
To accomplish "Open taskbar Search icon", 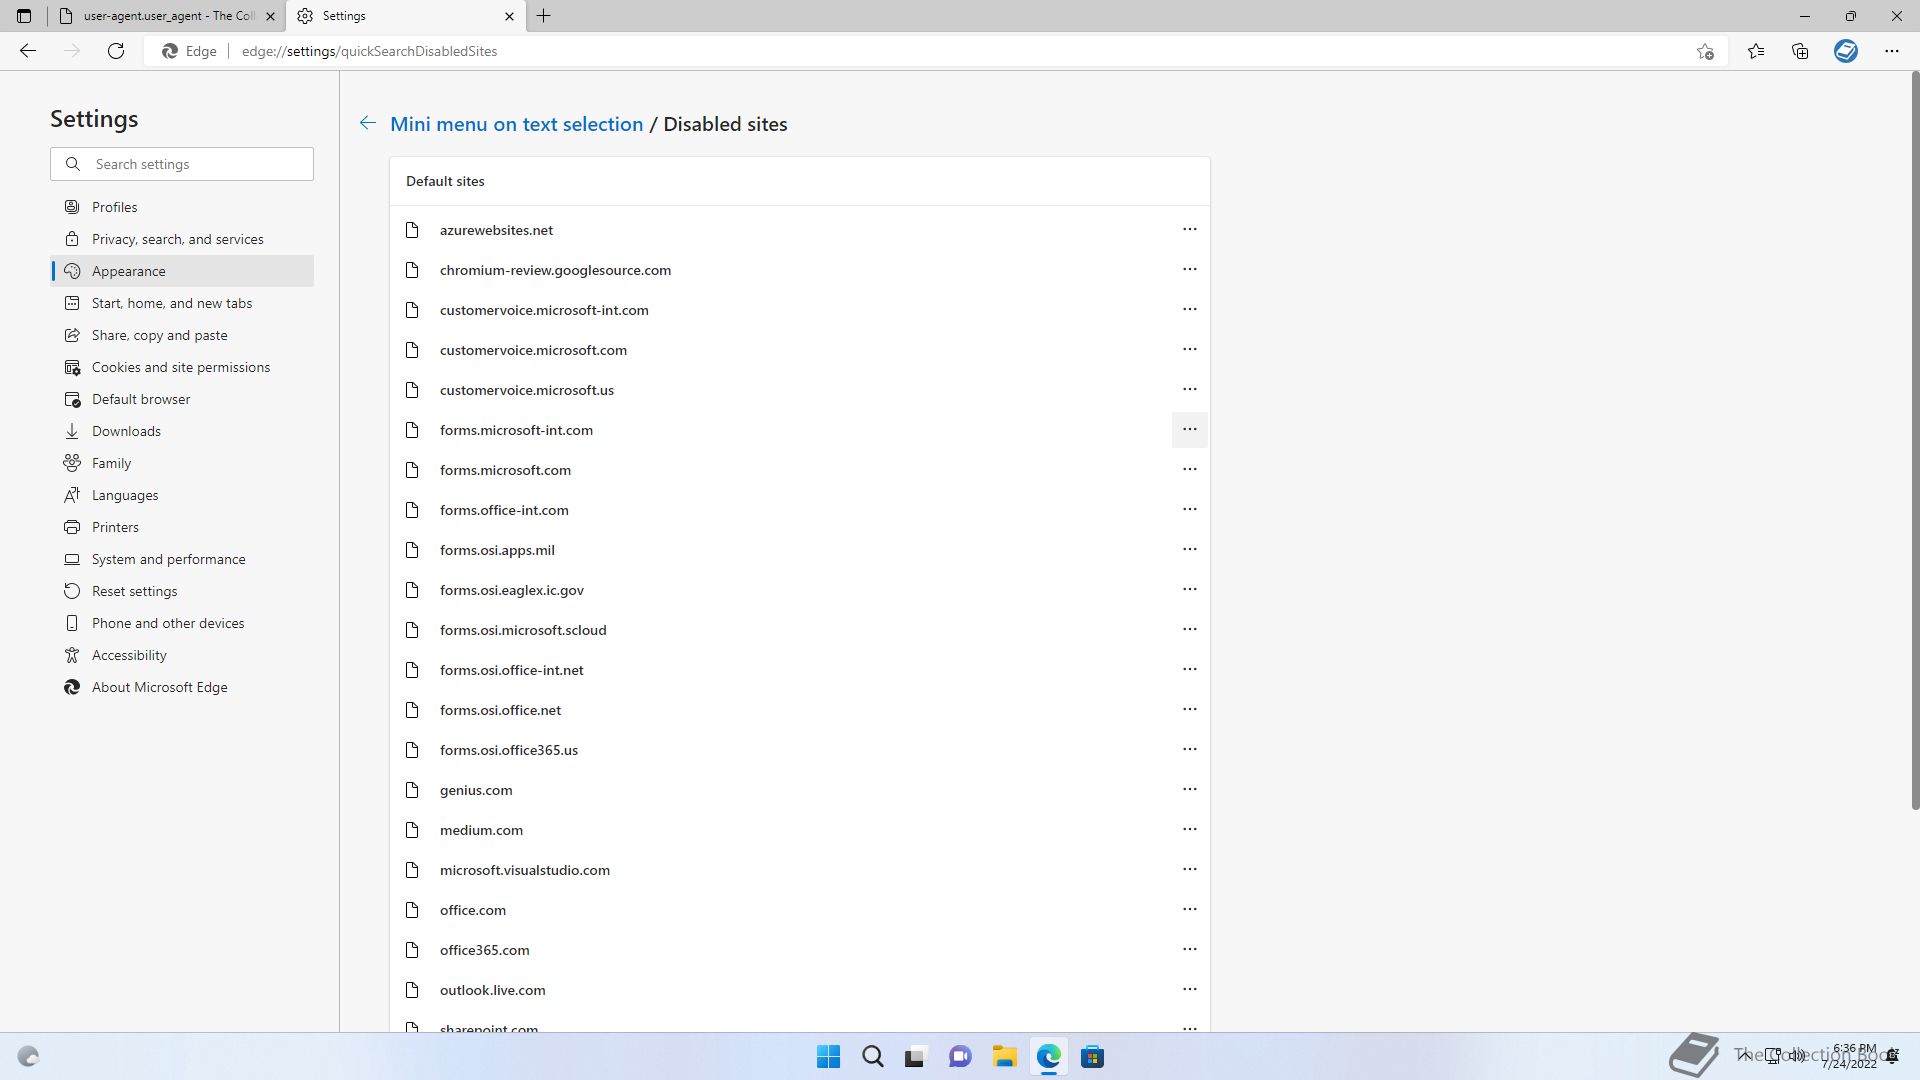I will coord(872,1057).
